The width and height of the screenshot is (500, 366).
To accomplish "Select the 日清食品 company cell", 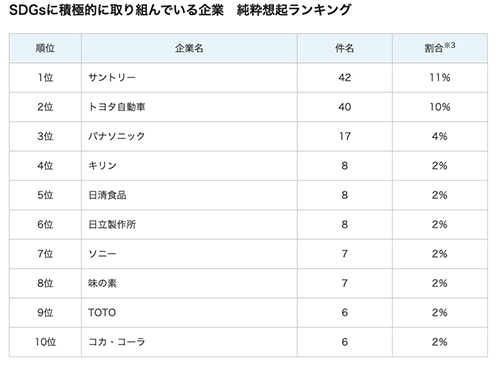I will pos(189,195).
